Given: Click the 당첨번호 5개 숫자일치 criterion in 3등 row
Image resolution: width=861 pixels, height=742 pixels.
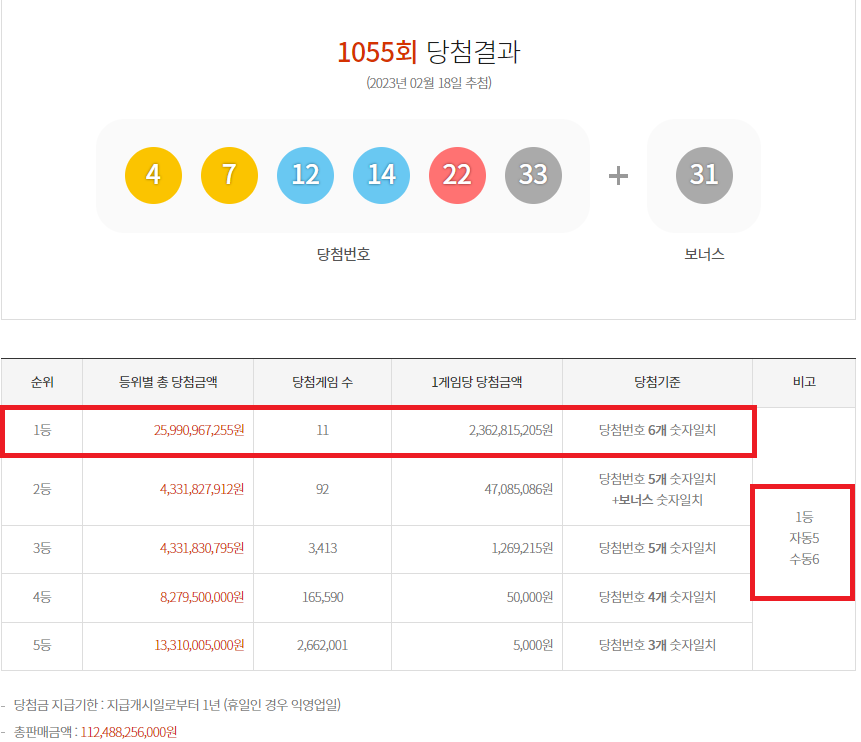Looking at the screenshot, I should pyautogui.click(x=657, y=548).
